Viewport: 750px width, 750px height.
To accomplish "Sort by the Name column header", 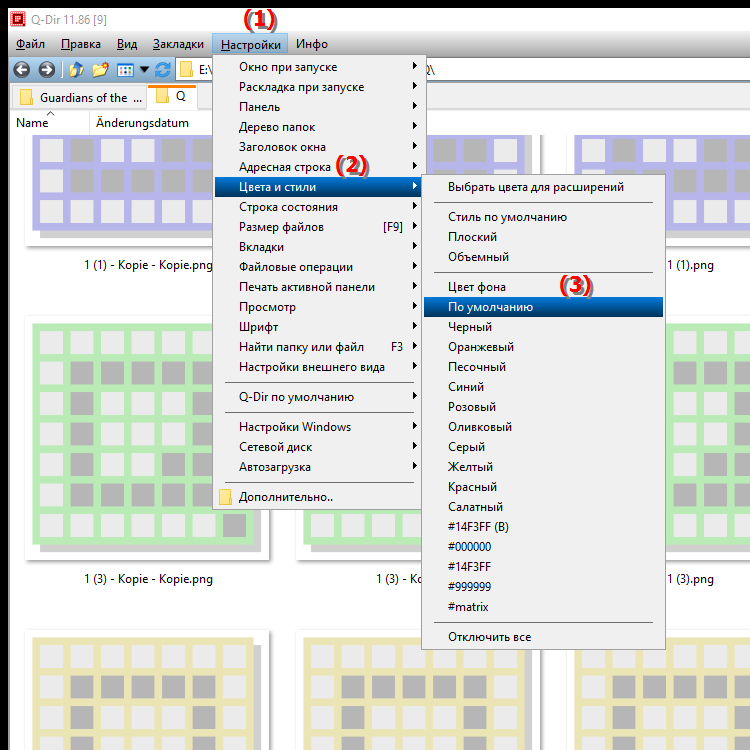I will coord(49,122).
